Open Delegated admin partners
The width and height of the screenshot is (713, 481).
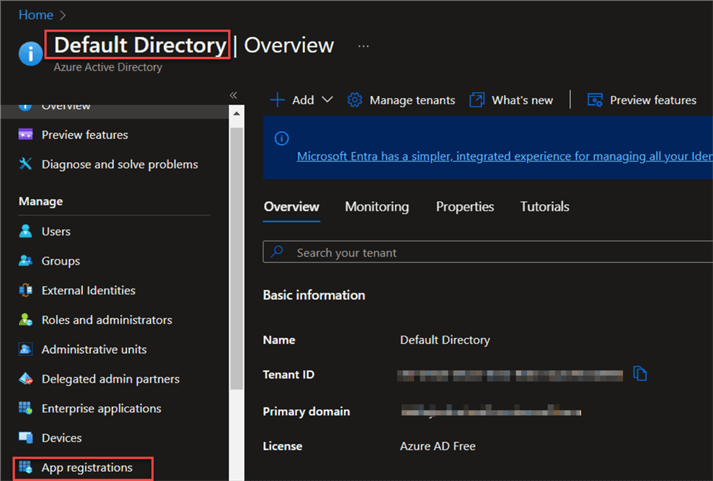click(x=110, y=379)
